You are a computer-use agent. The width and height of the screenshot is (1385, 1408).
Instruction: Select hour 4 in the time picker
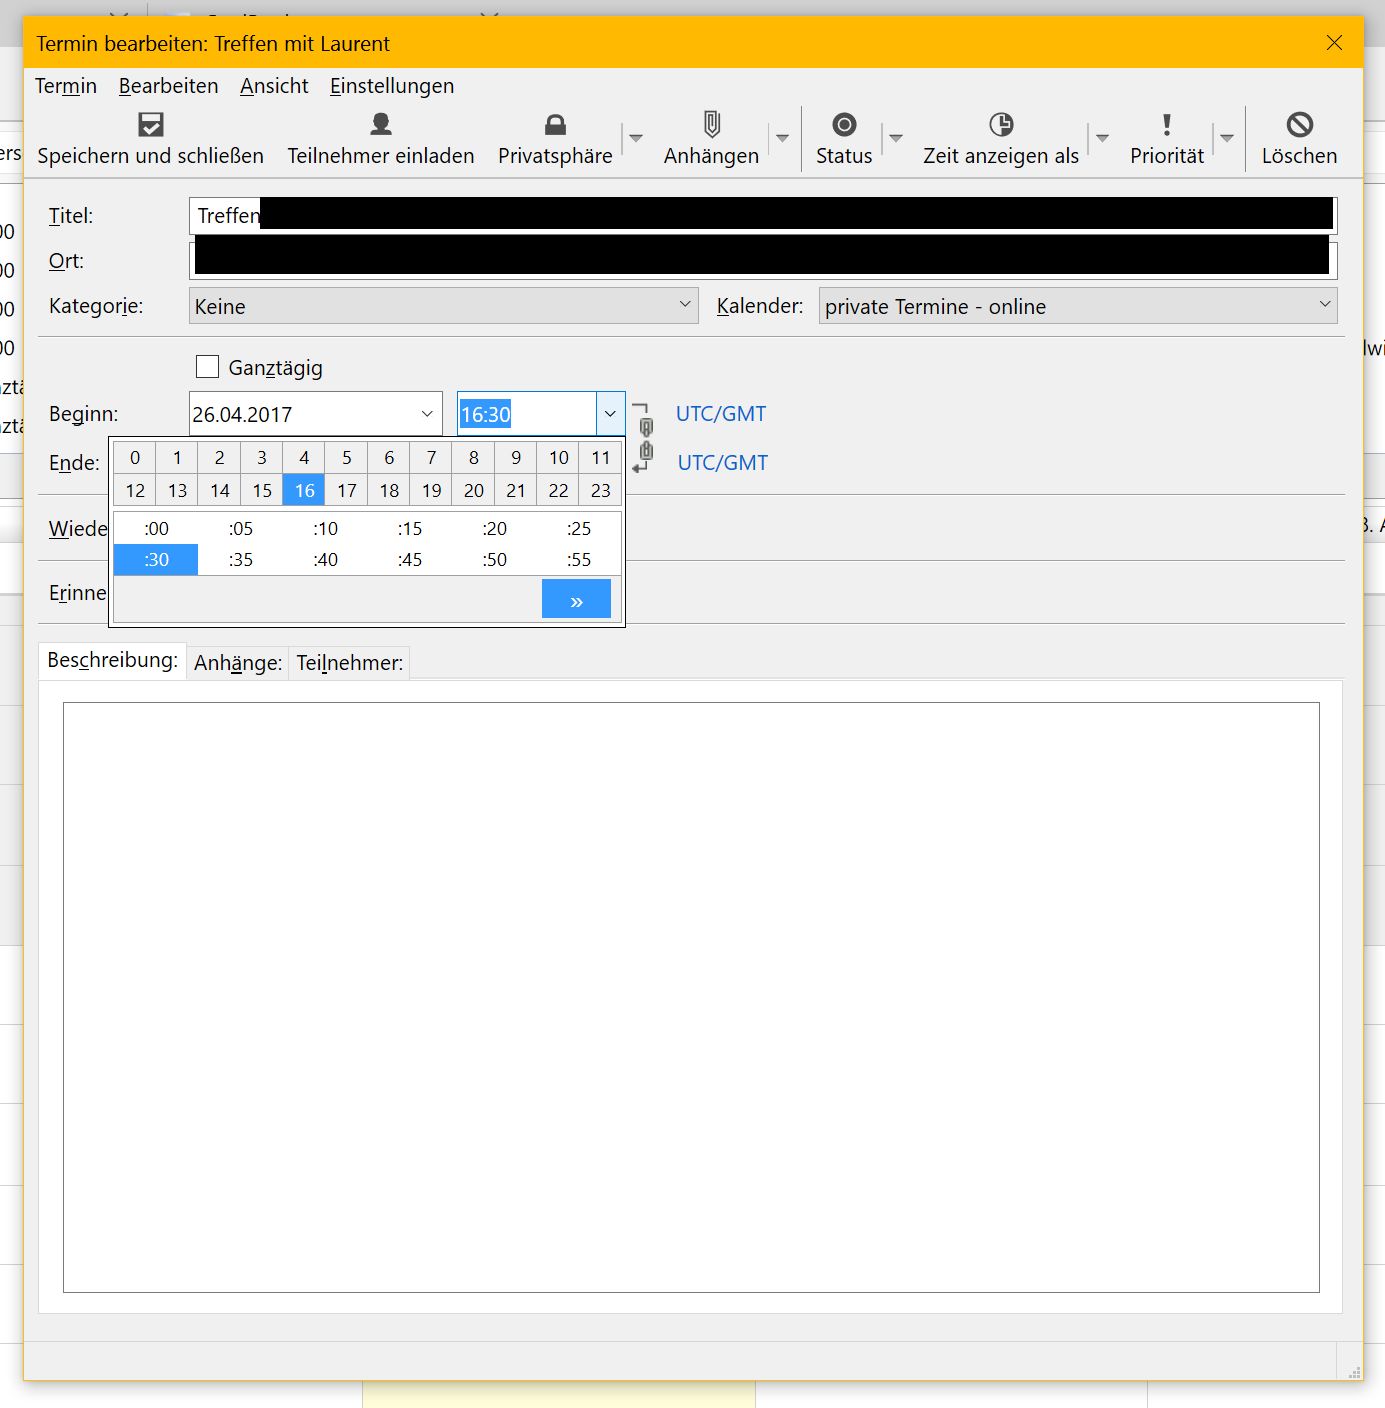click(x=304, y=458)
